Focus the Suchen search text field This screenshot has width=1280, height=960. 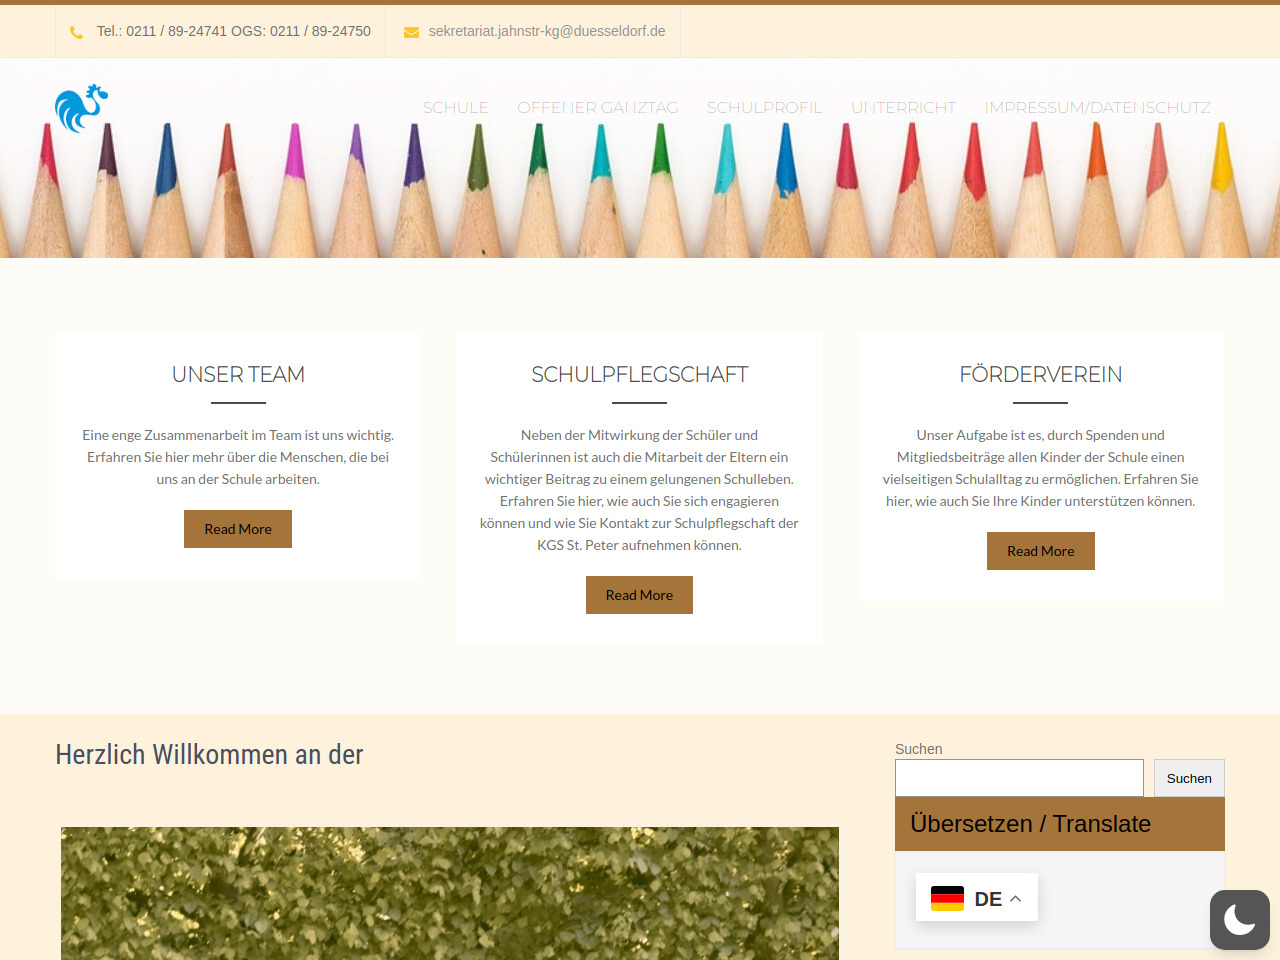pos(1018,778)
